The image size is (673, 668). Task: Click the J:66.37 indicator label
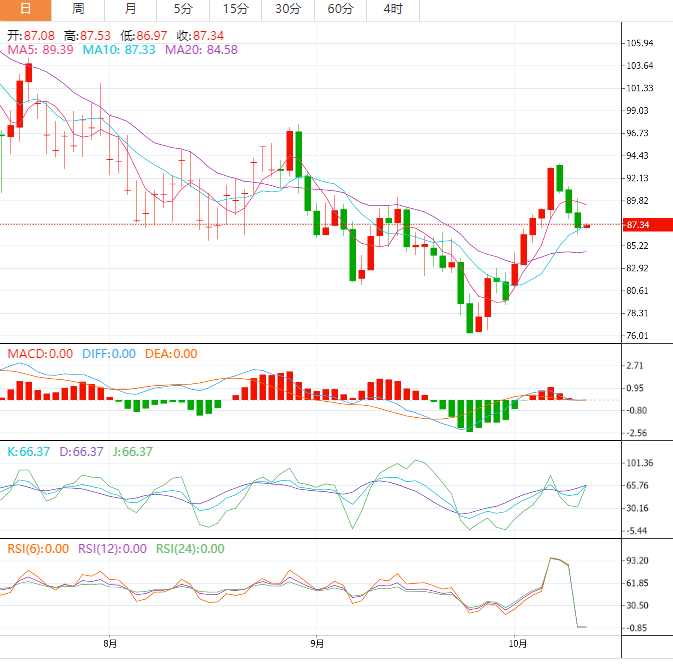tap(133, 452)
